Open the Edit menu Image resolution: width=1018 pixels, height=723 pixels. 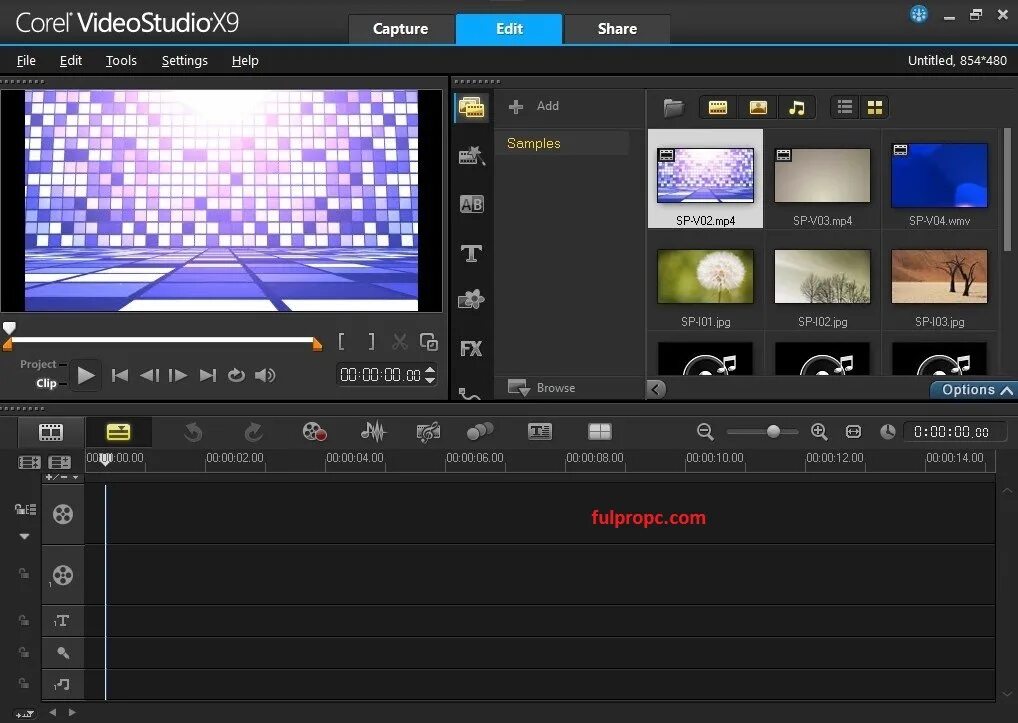(71, 60)
